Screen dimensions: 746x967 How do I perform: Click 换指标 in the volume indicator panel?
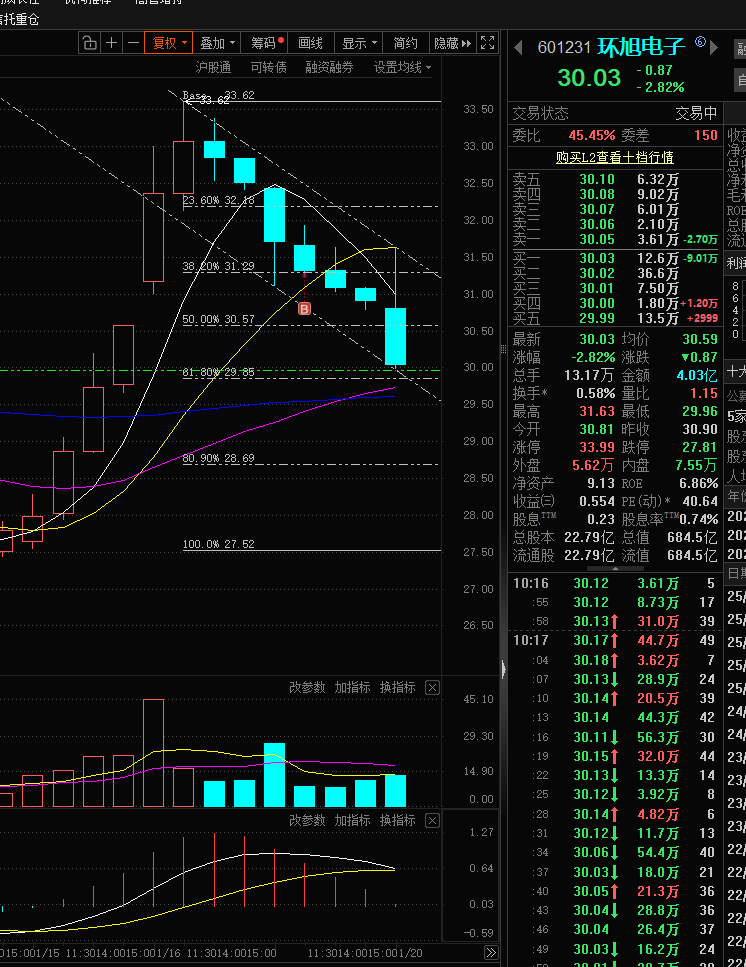398,688
